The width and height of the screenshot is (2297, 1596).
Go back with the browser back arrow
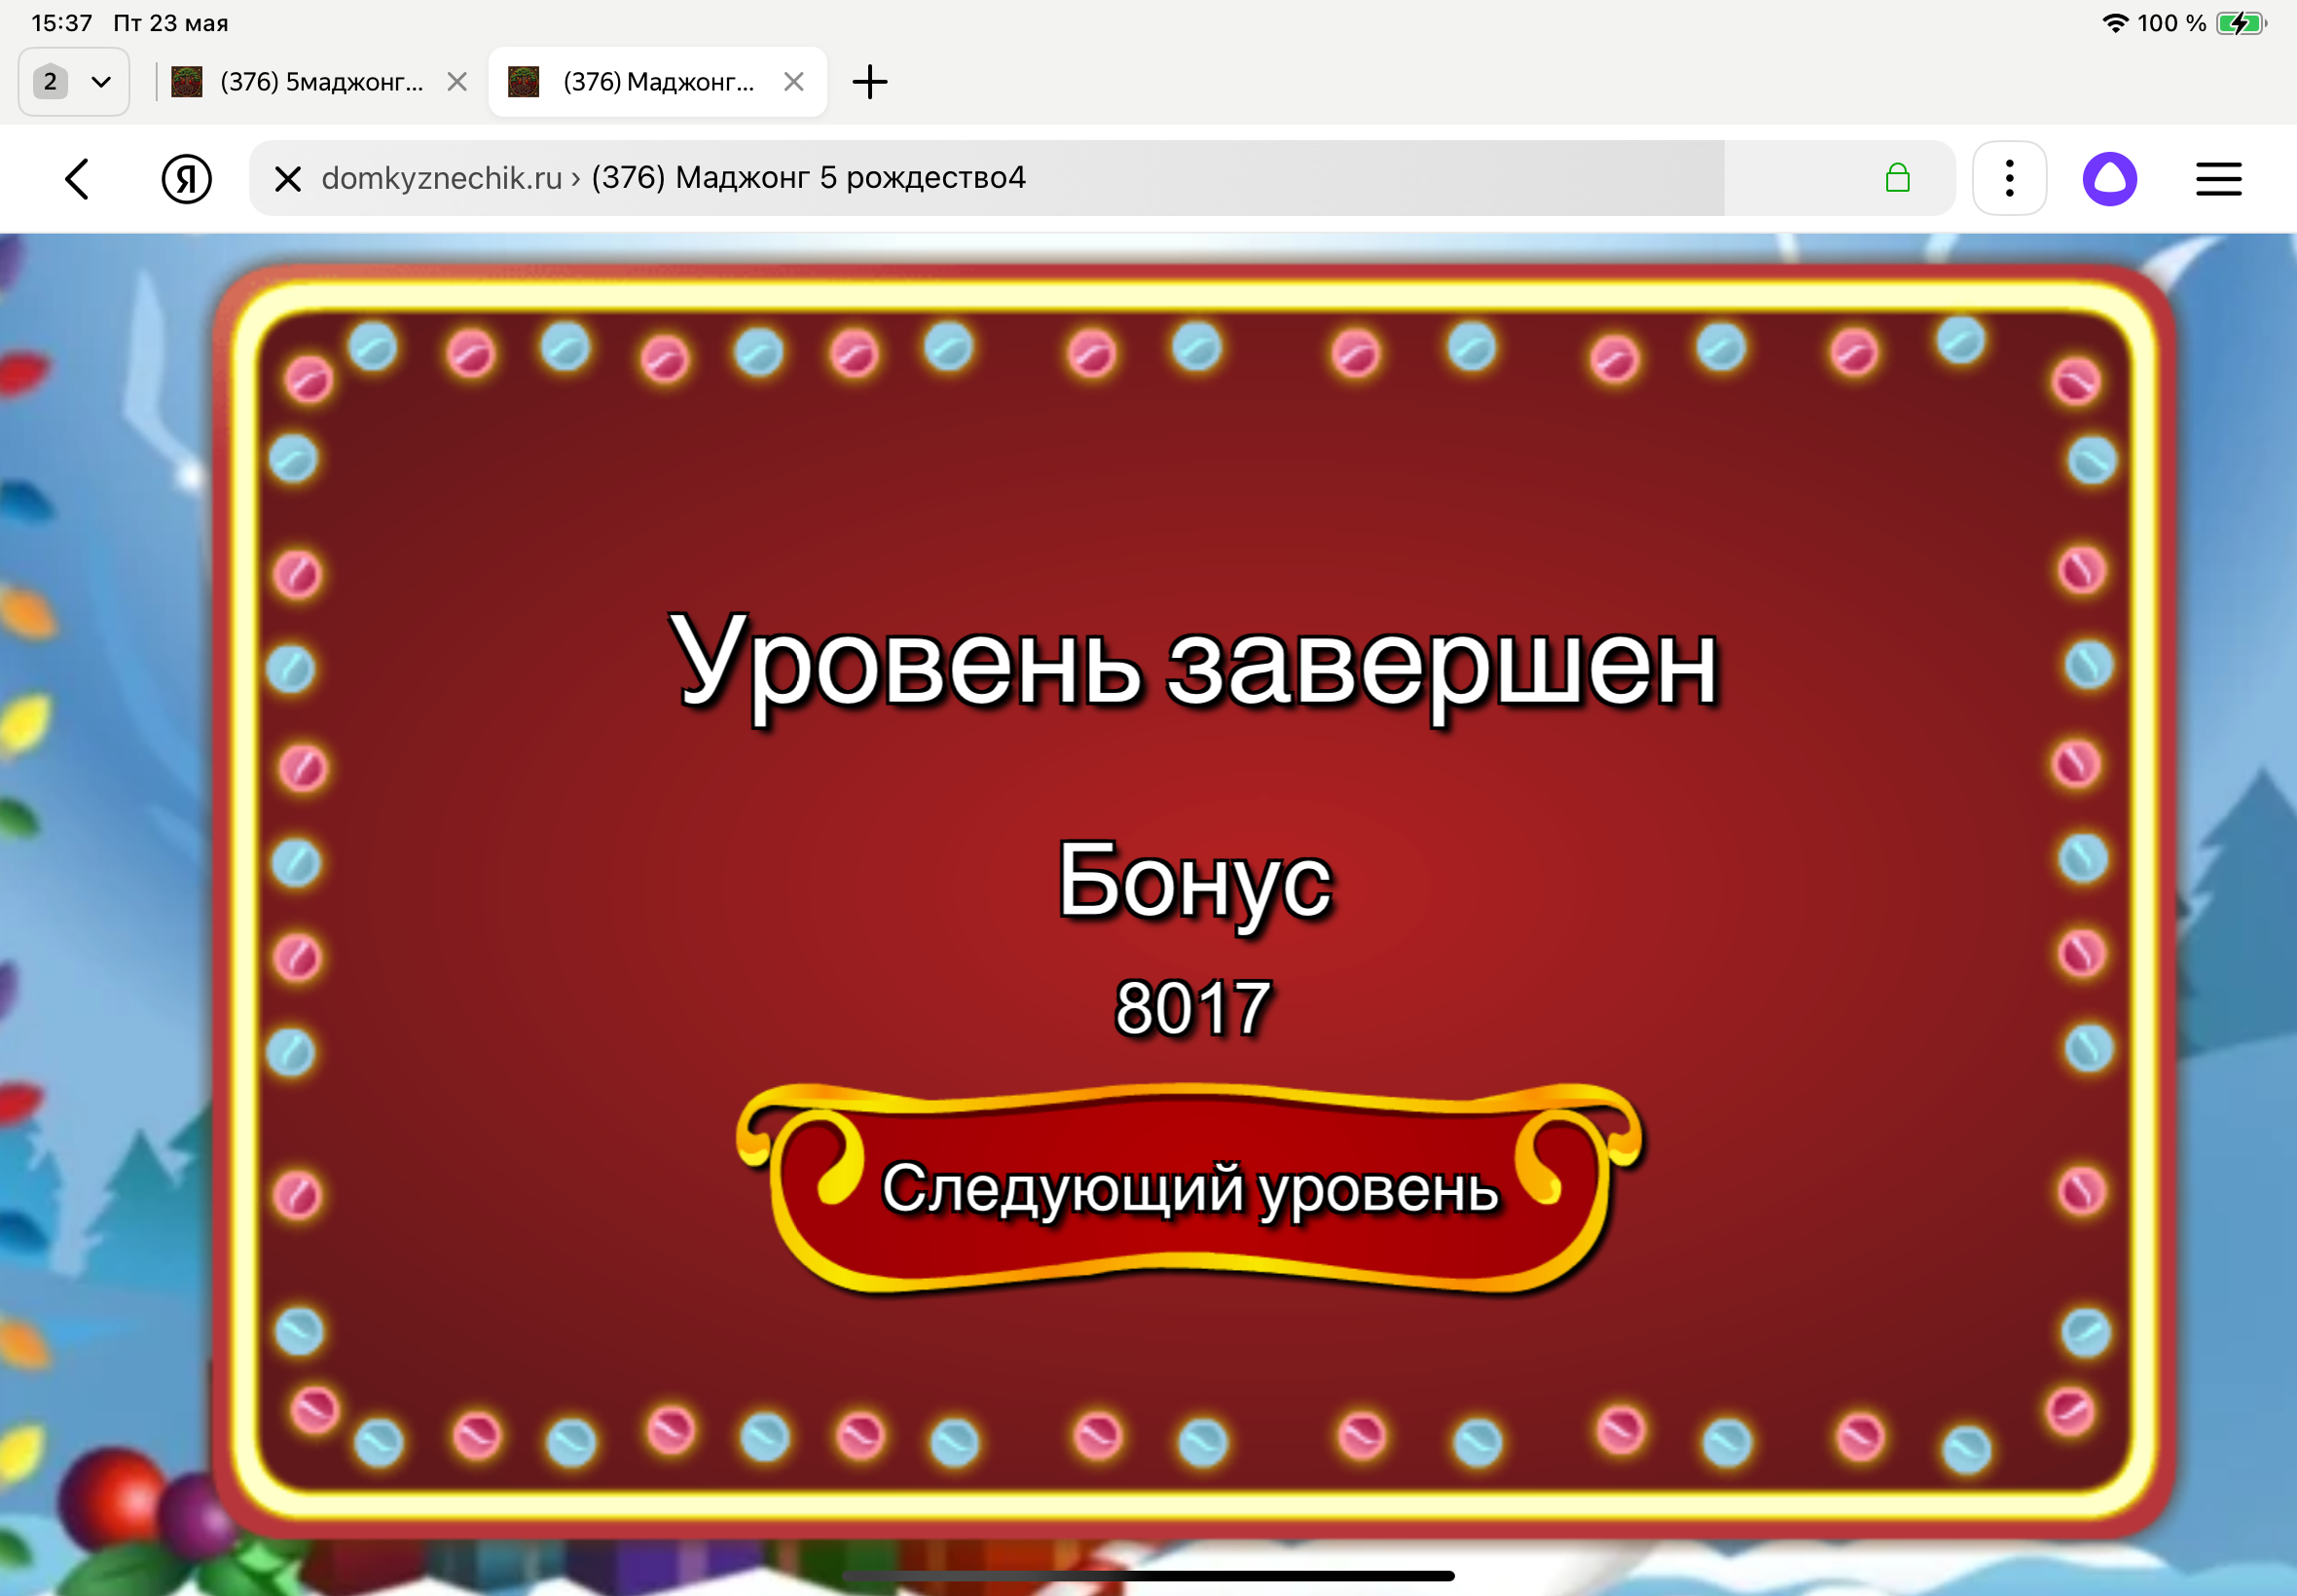(77, 179)
